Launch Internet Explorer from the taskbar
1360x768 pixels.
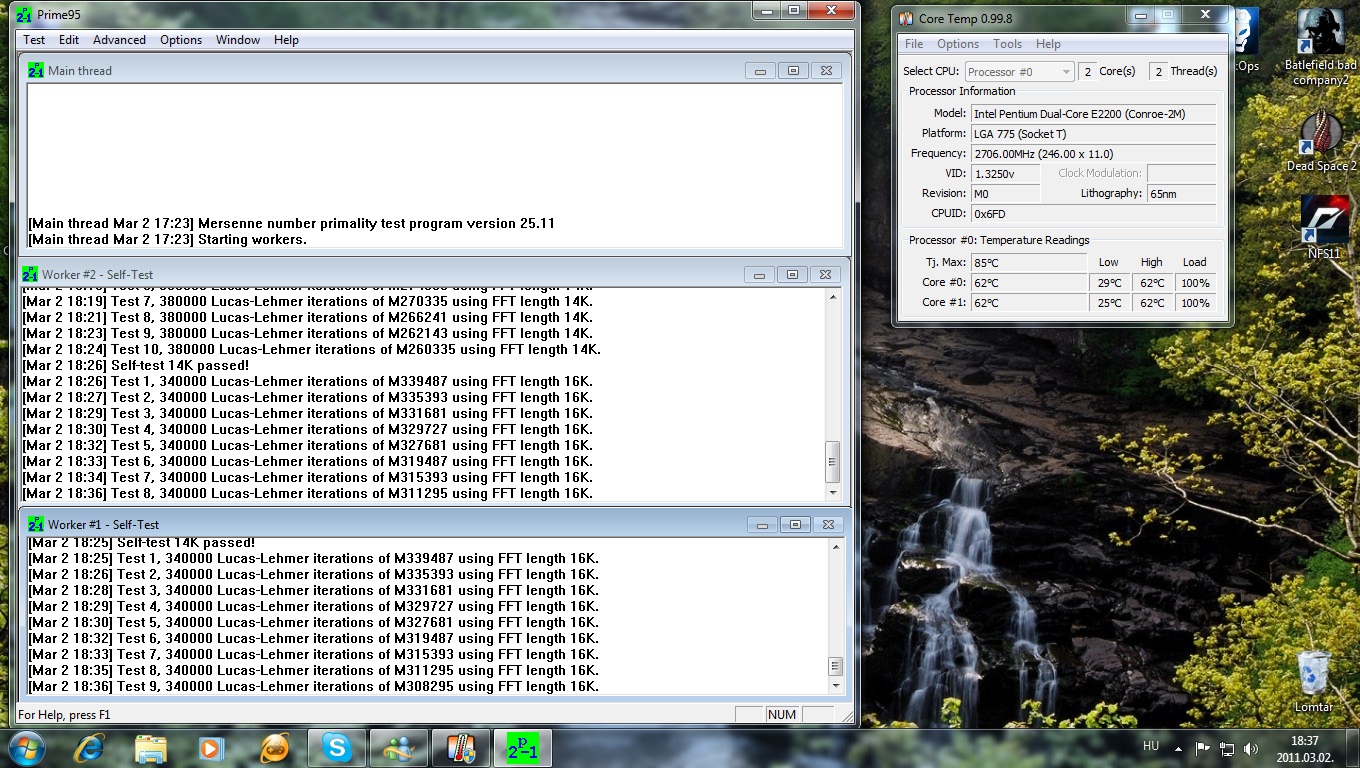91,748
